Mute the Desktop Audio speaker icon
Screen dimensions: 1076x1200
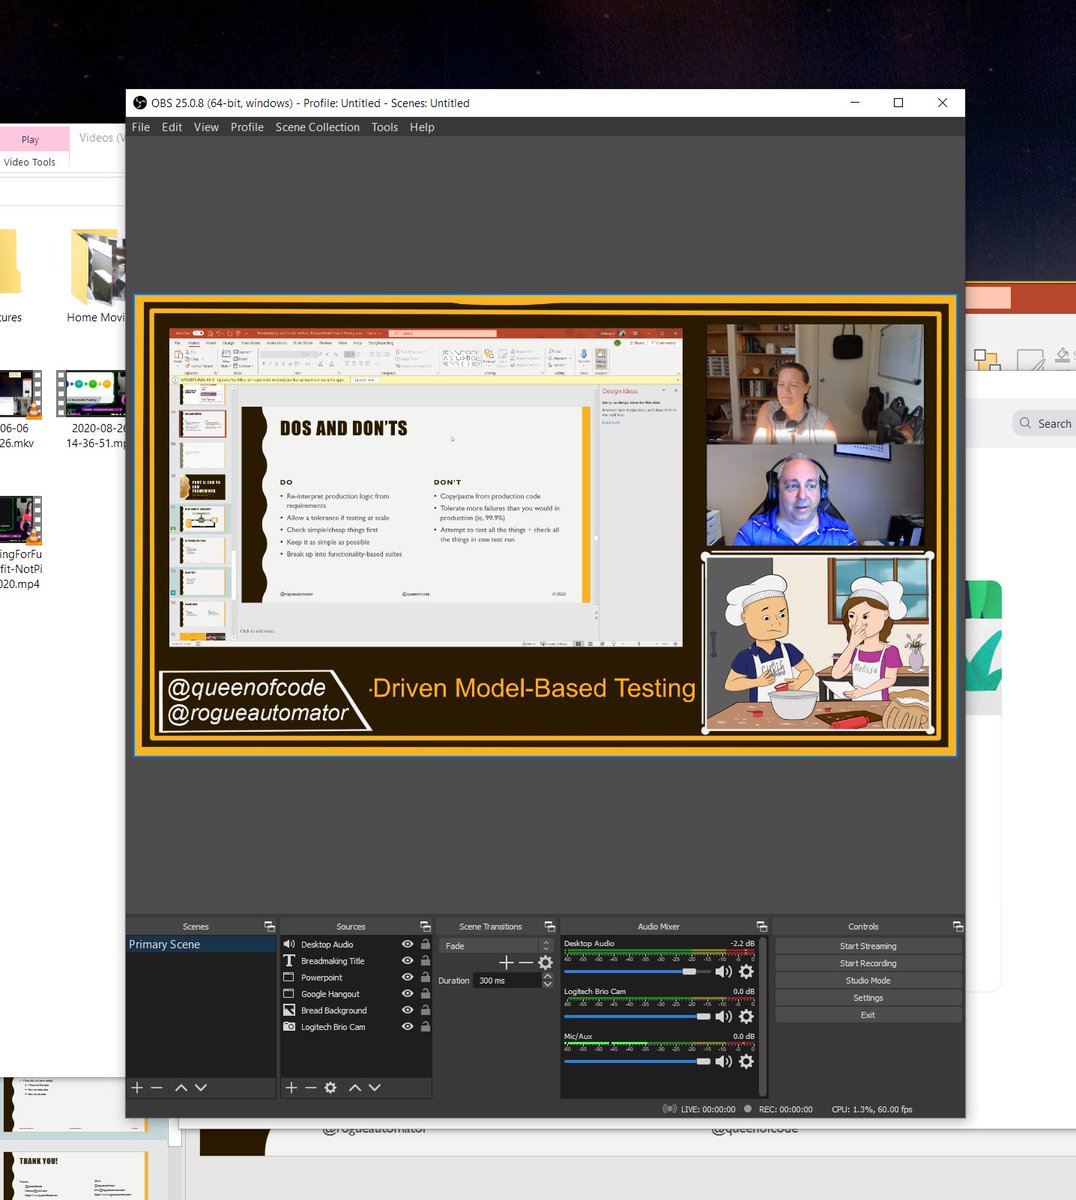pos(723,971)
